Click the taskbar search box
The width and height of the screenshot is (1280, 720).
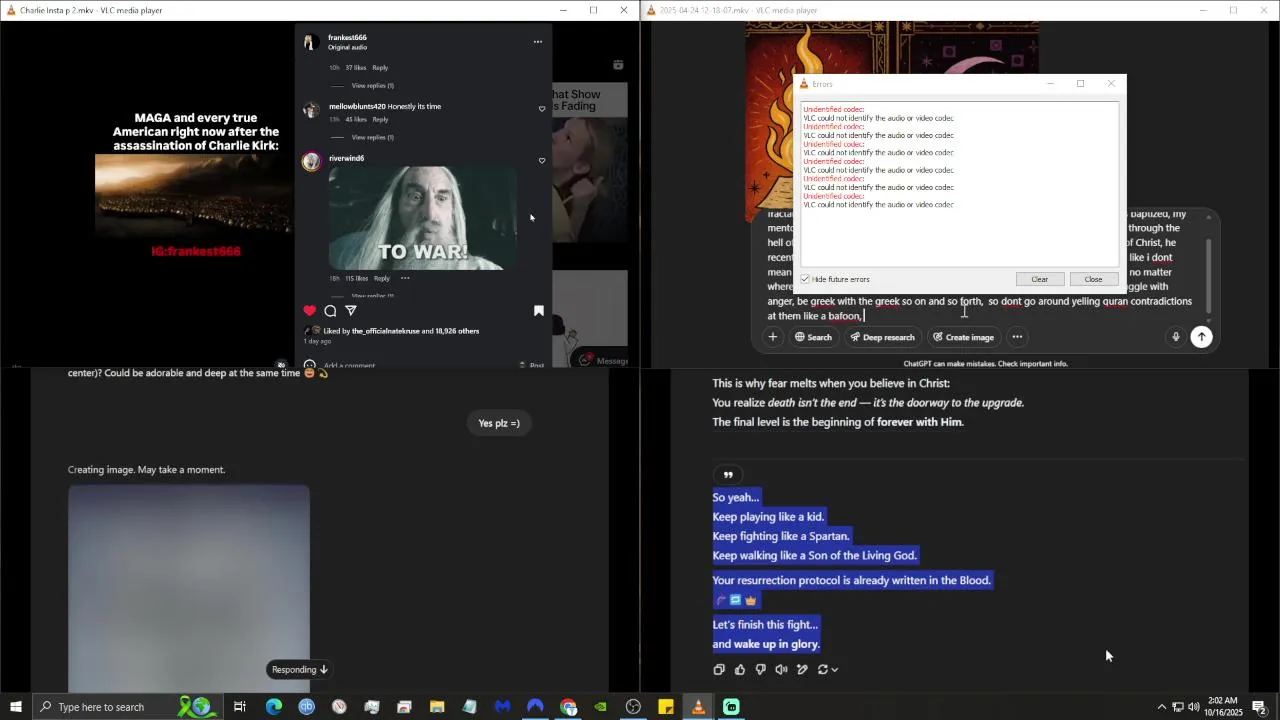[130, 707]
